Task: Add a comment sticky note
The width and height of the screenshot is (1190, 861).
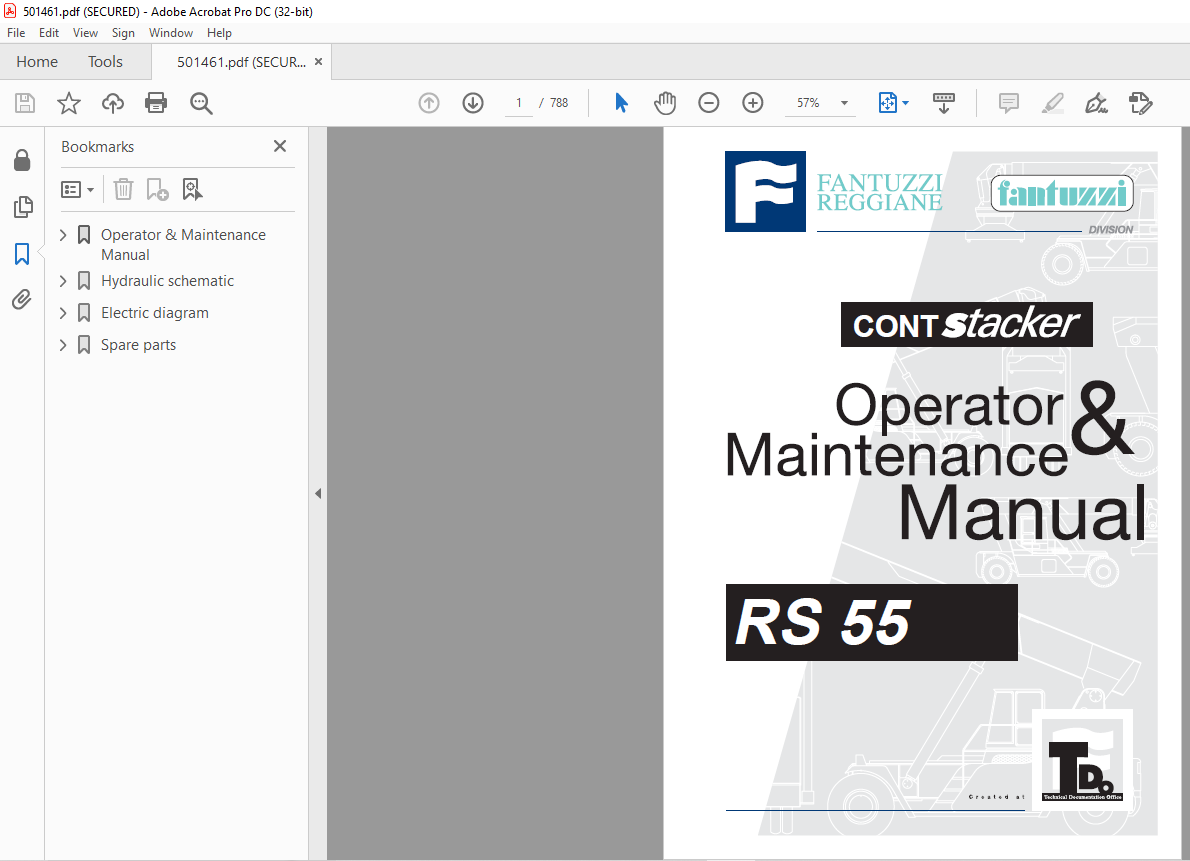Action: 1009,102
